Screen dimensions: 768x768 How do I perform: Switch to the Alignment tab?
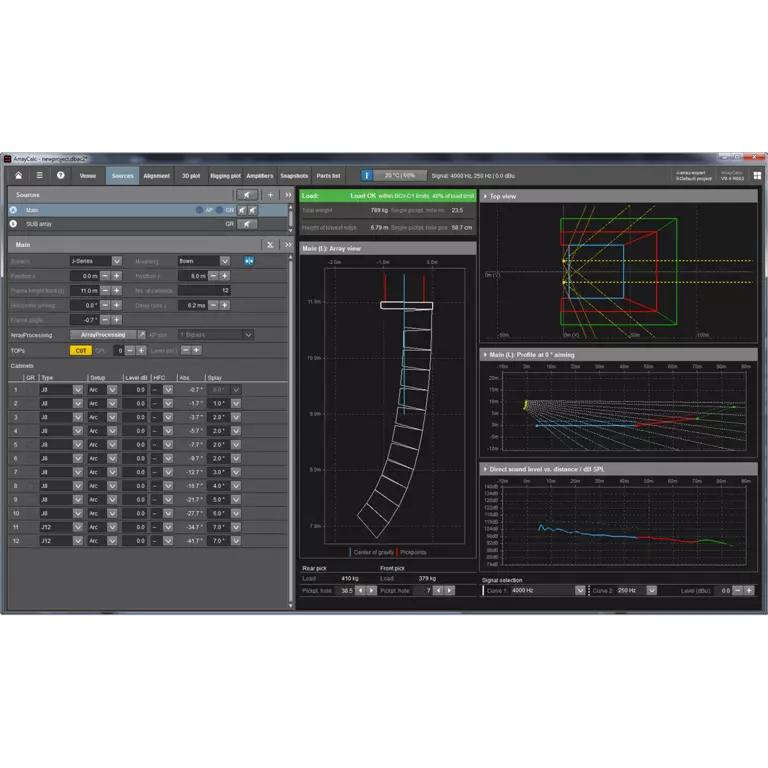click(x=157, y=175)
